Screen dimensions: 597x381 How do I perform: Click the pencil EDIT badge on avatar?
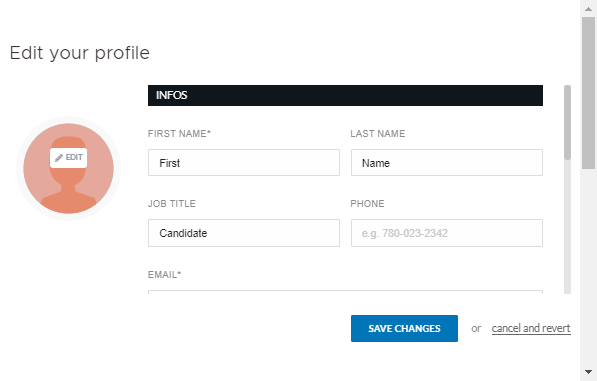[69, 158]
